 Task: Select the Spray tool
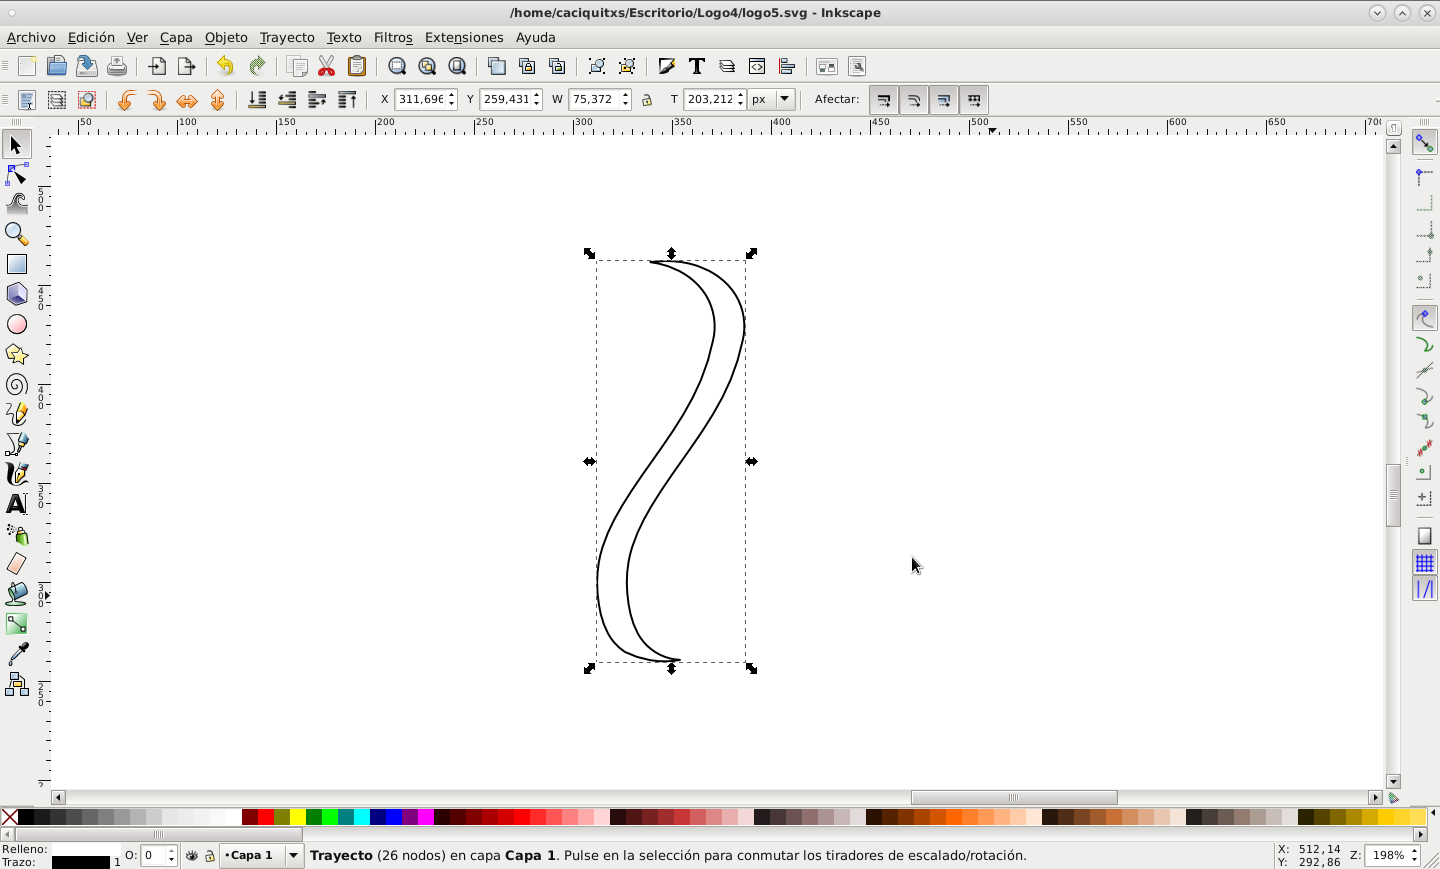17,534
